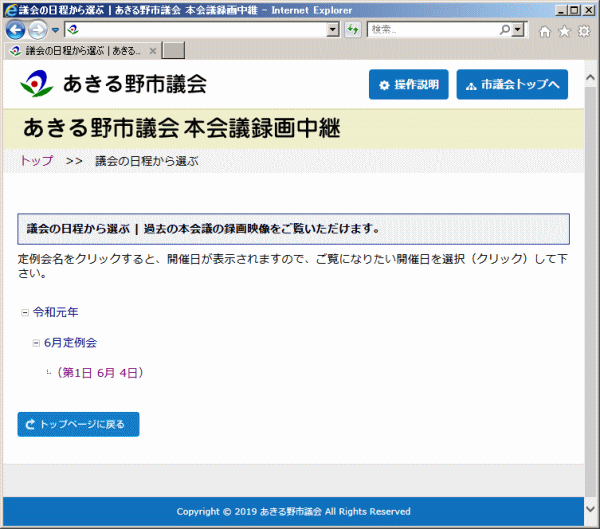Click the green refresh page icon
Image resolution: width=600 pixels, height=529 pixels.
(x=353, y=29)
